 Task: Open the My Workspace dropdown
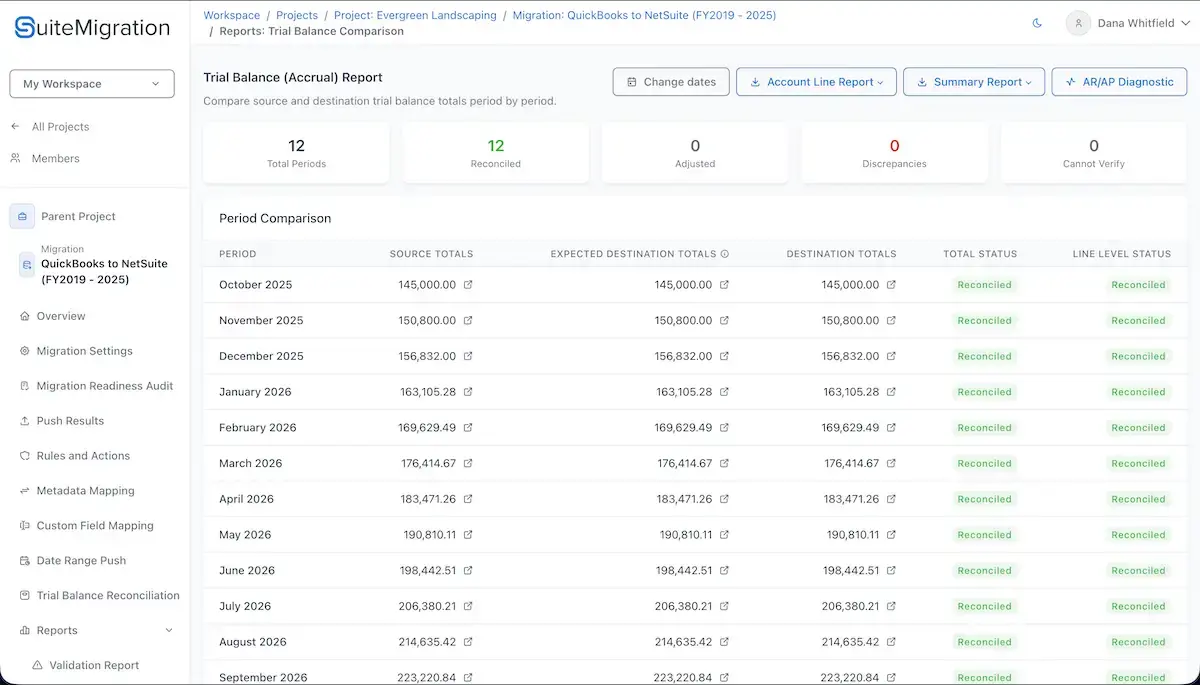(x=92, y=84)
